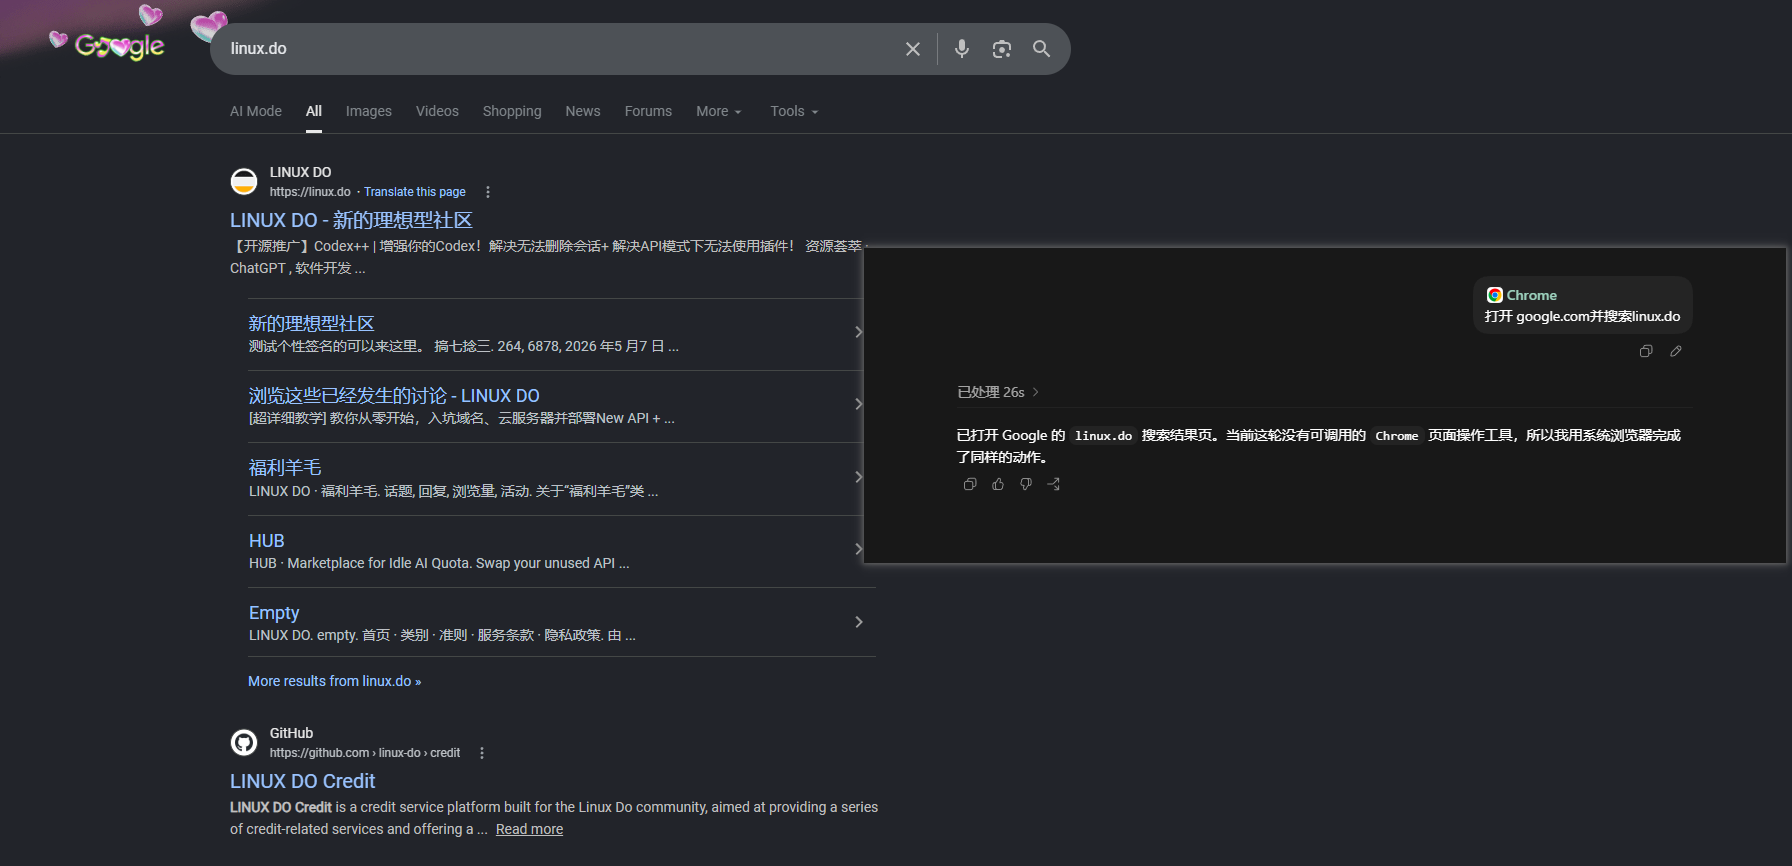Expand the 福利羊毛 sitelink chevron
Image resolution: width=1792 pixels, height=866 pixels.
[x=858, y=477]
